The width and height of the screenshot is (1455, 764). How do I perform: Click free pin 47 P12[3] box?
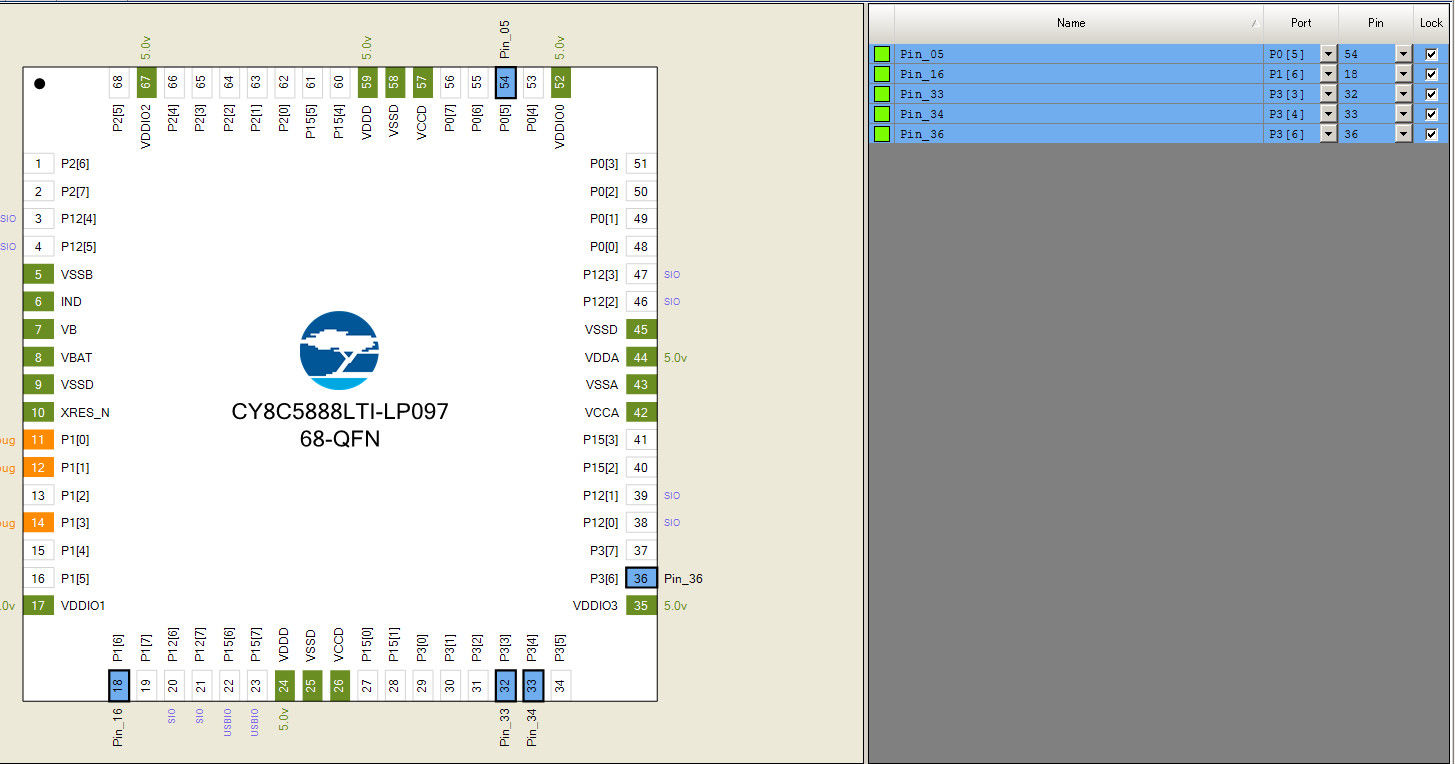[x=641, y=274]
